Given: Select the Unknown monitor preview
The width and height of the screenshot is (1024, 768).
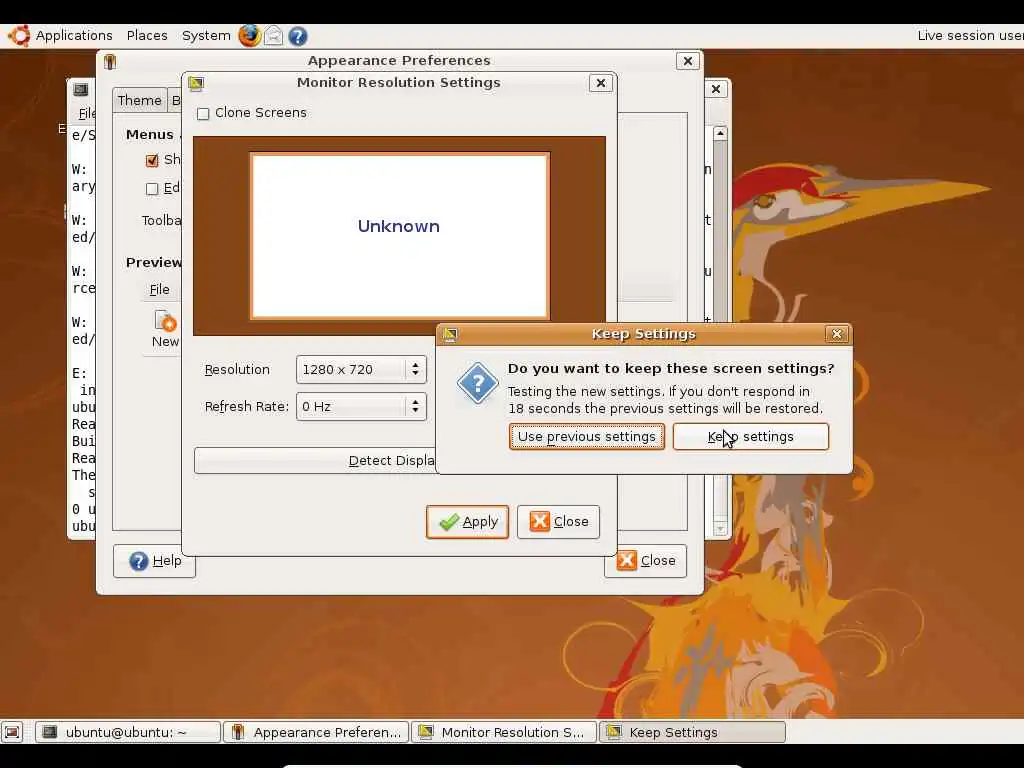Looking at the screenshot, I should pyautogui.click(x=399, y=236).
